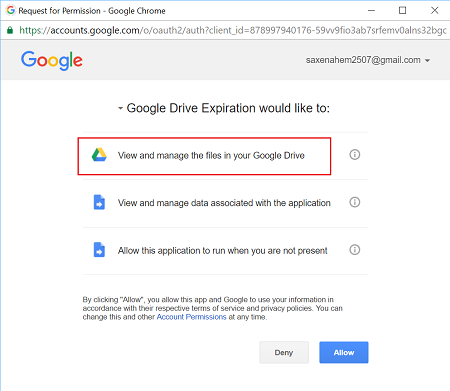Maximize the Request for Permission window
Viewport: 450px width, 391px height.
[402, 10]
